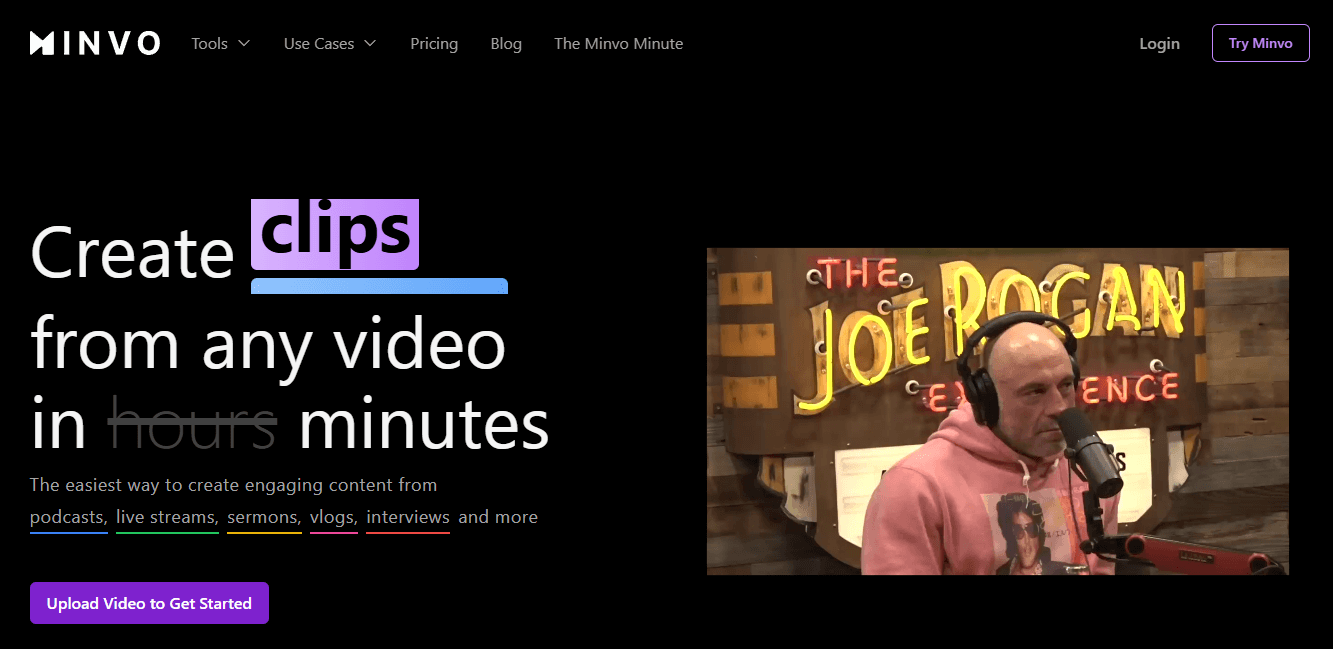Viewport: 1333px width, 649px height.
Task: Click the Joe Rogan video preview
Action: [x=997, y=412]
